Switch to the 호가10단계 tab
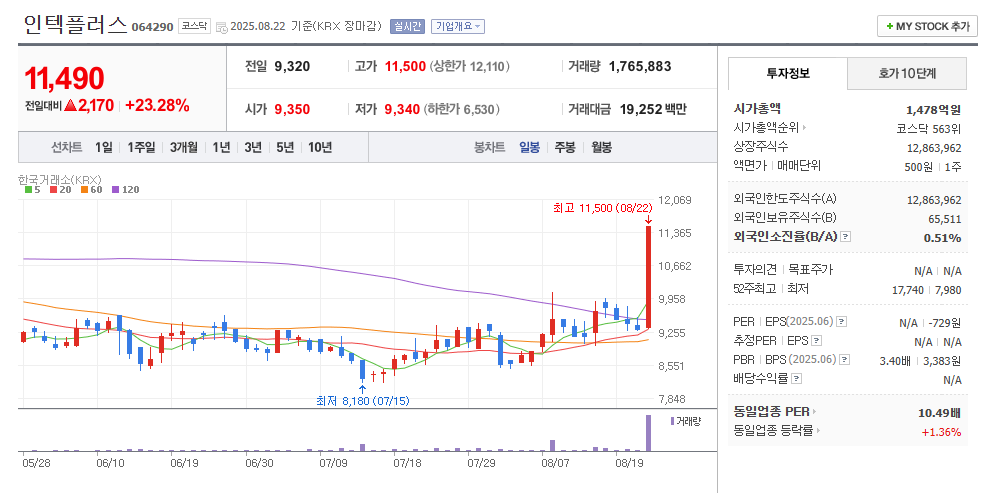Image resolution: width=999 pixels, height=493 pixels. point(907,73)
